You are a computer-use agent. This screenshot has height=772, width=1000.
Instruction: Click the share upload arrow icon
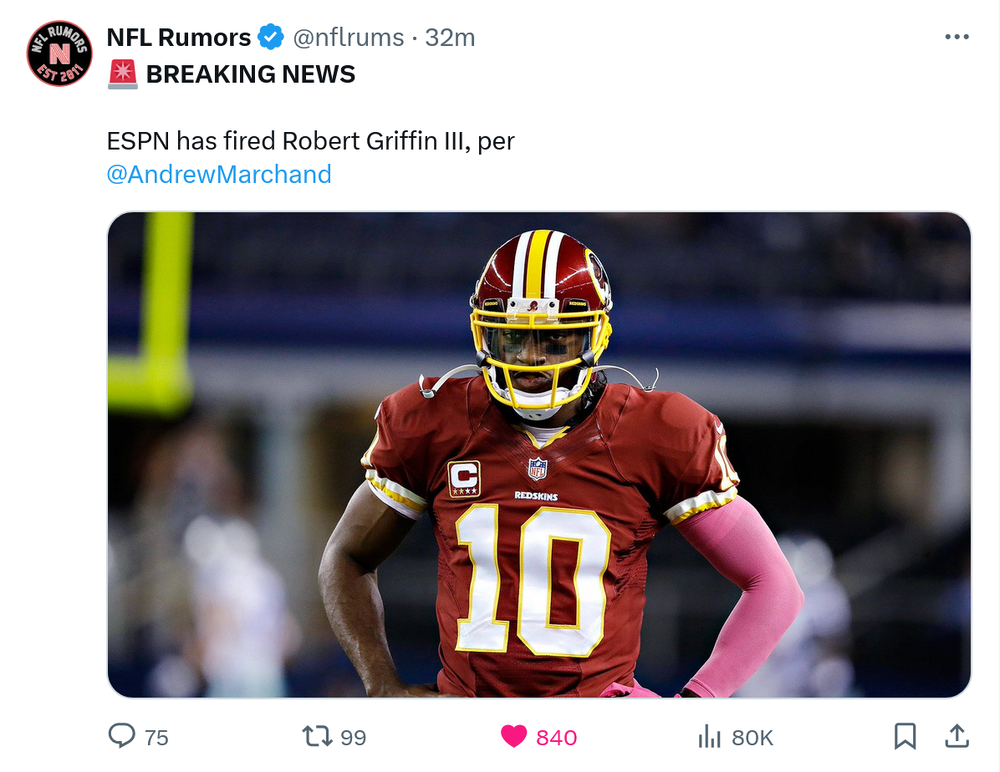[x=957, y=736]
